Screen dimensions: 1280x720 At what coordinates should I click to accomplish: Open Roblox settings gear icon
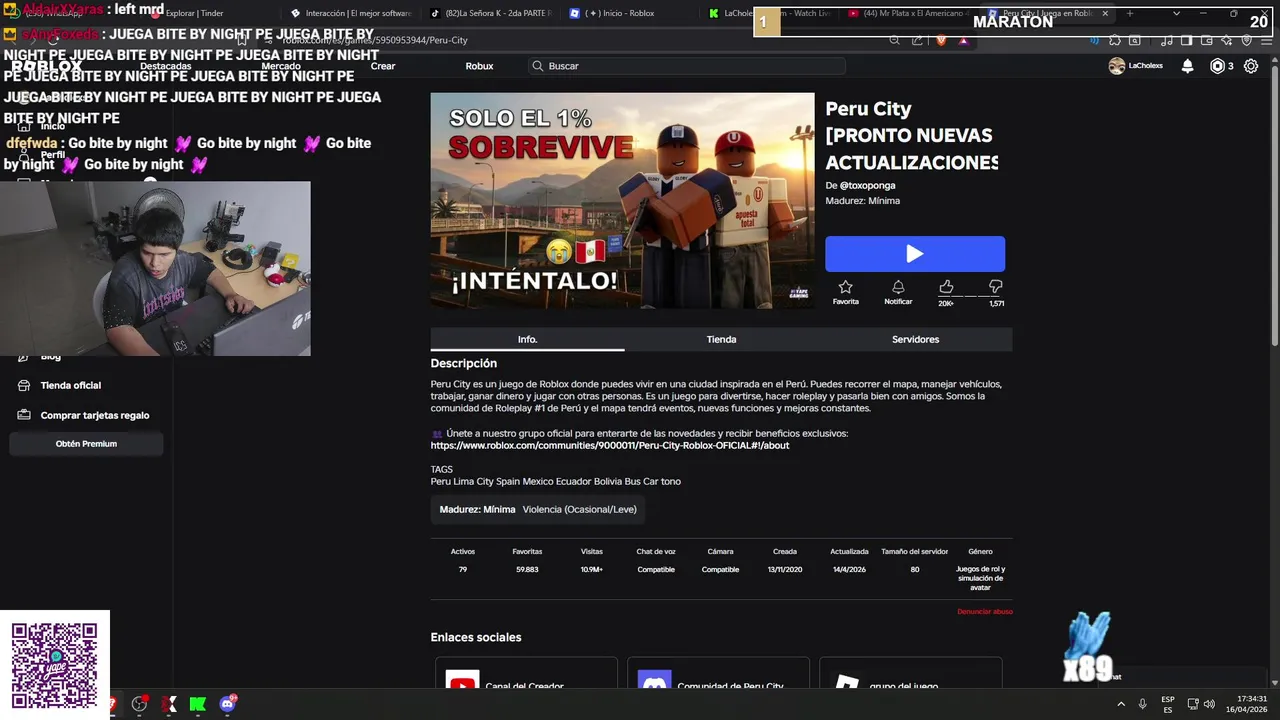click(x=1251, y=66)
